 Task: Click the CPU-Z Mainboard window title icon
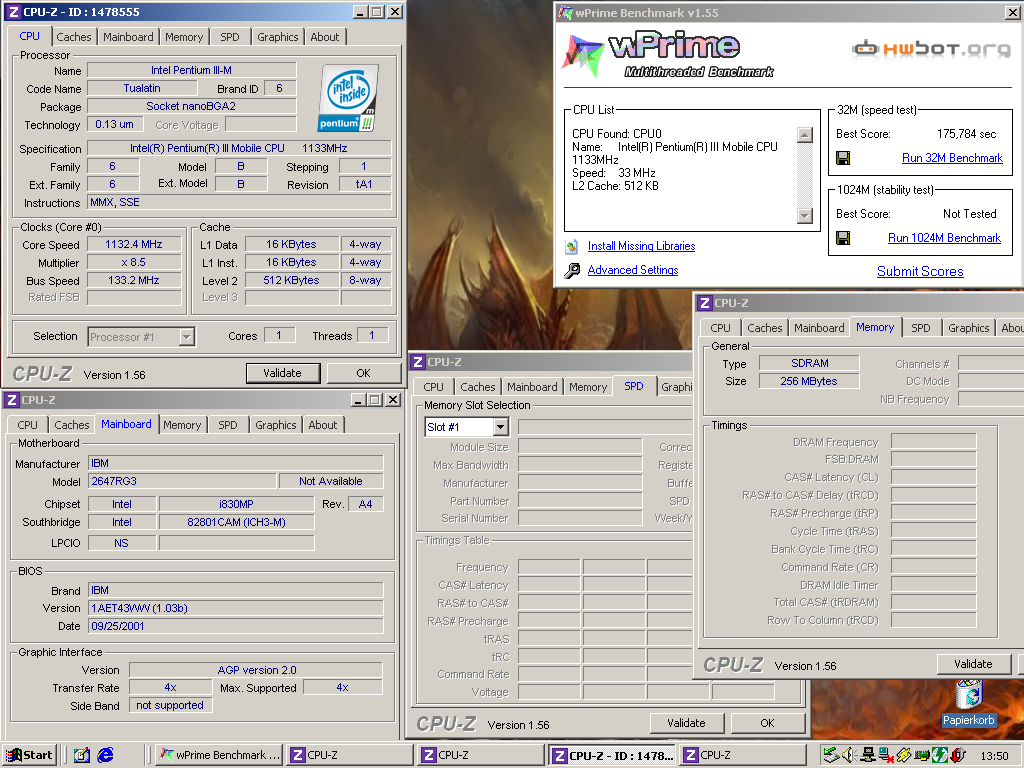pos(11,400)
